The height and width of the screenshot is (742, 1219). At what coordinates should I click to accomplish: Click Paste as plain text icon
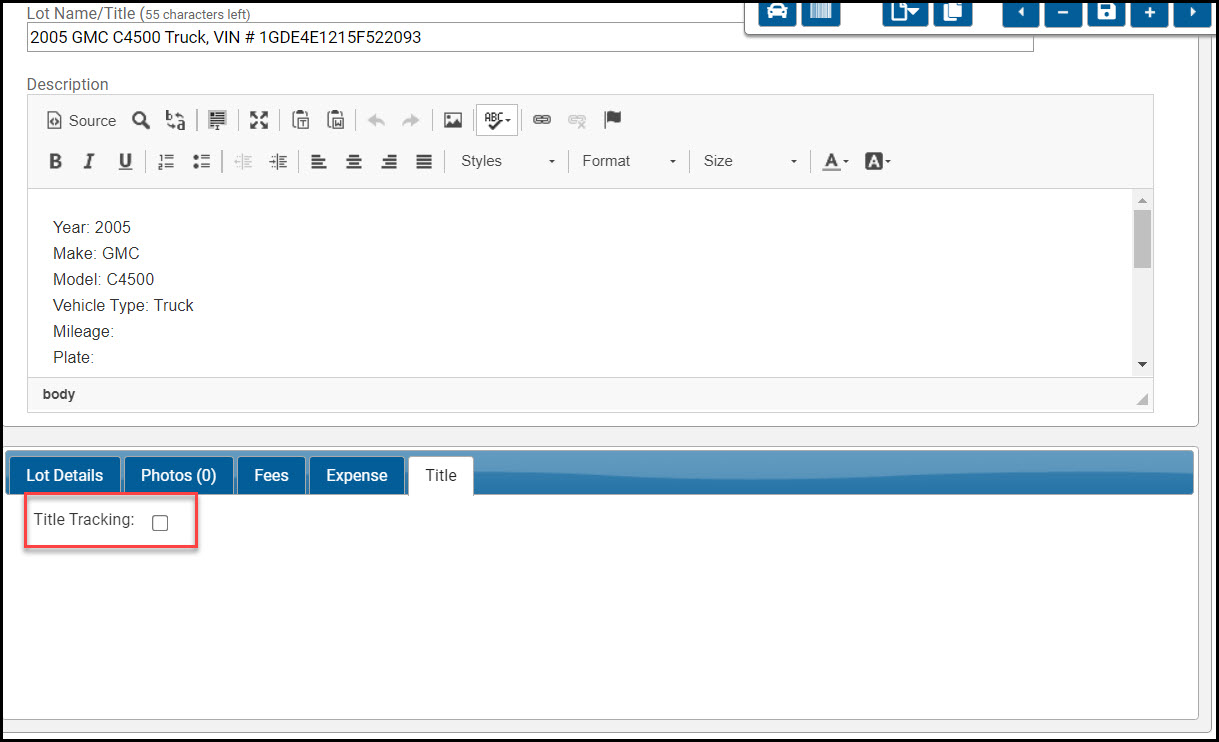coord(301,120)
